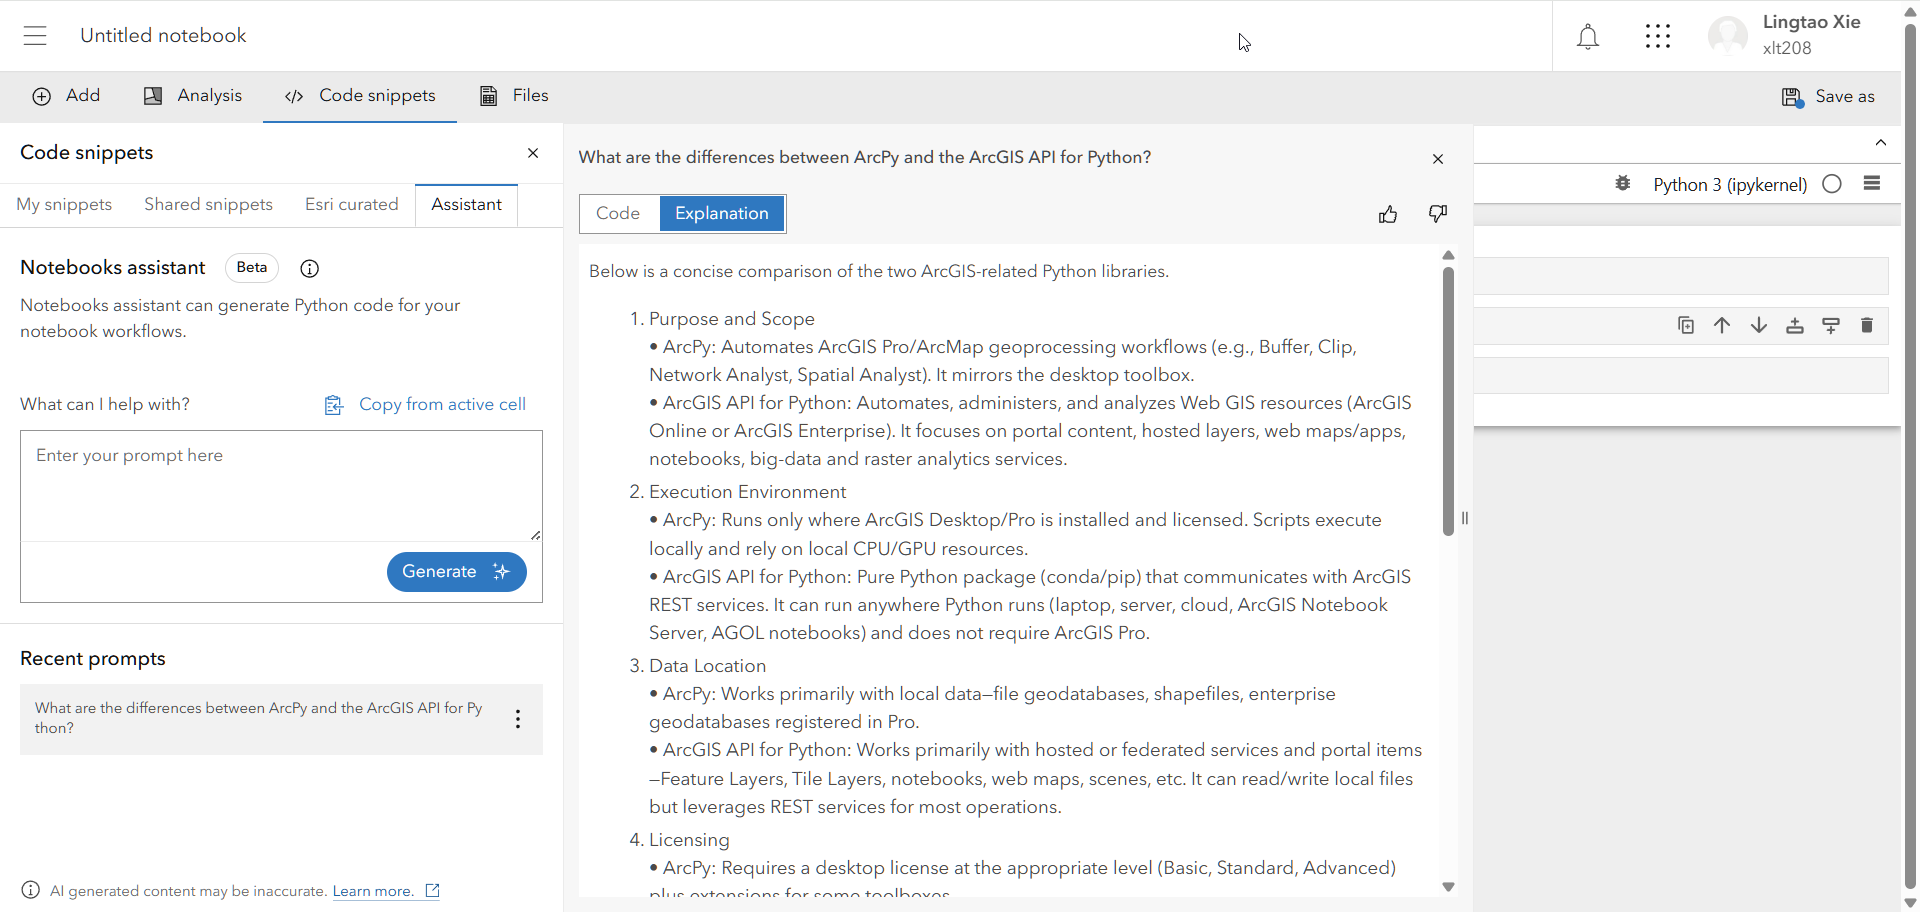
Task: Open the kernel debugger bug icon
Action: (1623, 184)
